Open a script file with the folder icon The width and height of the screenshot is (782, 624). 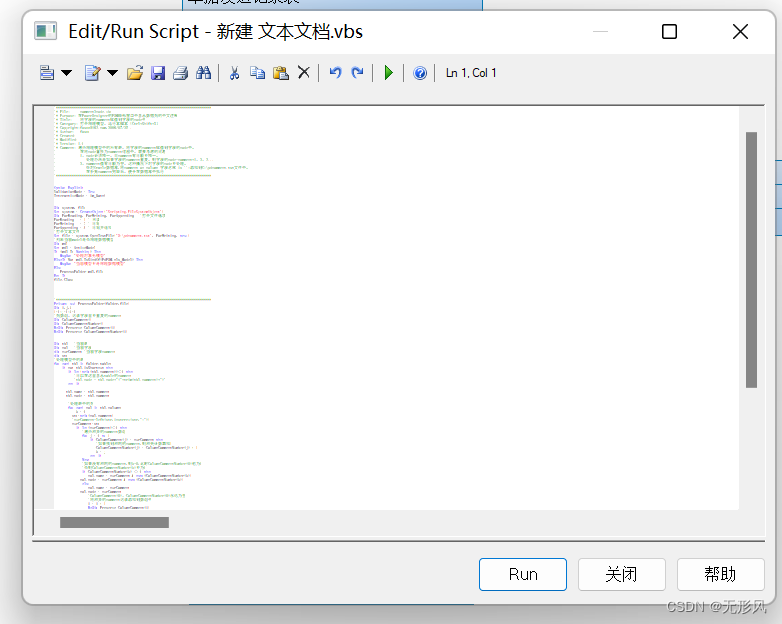[135, 73]
